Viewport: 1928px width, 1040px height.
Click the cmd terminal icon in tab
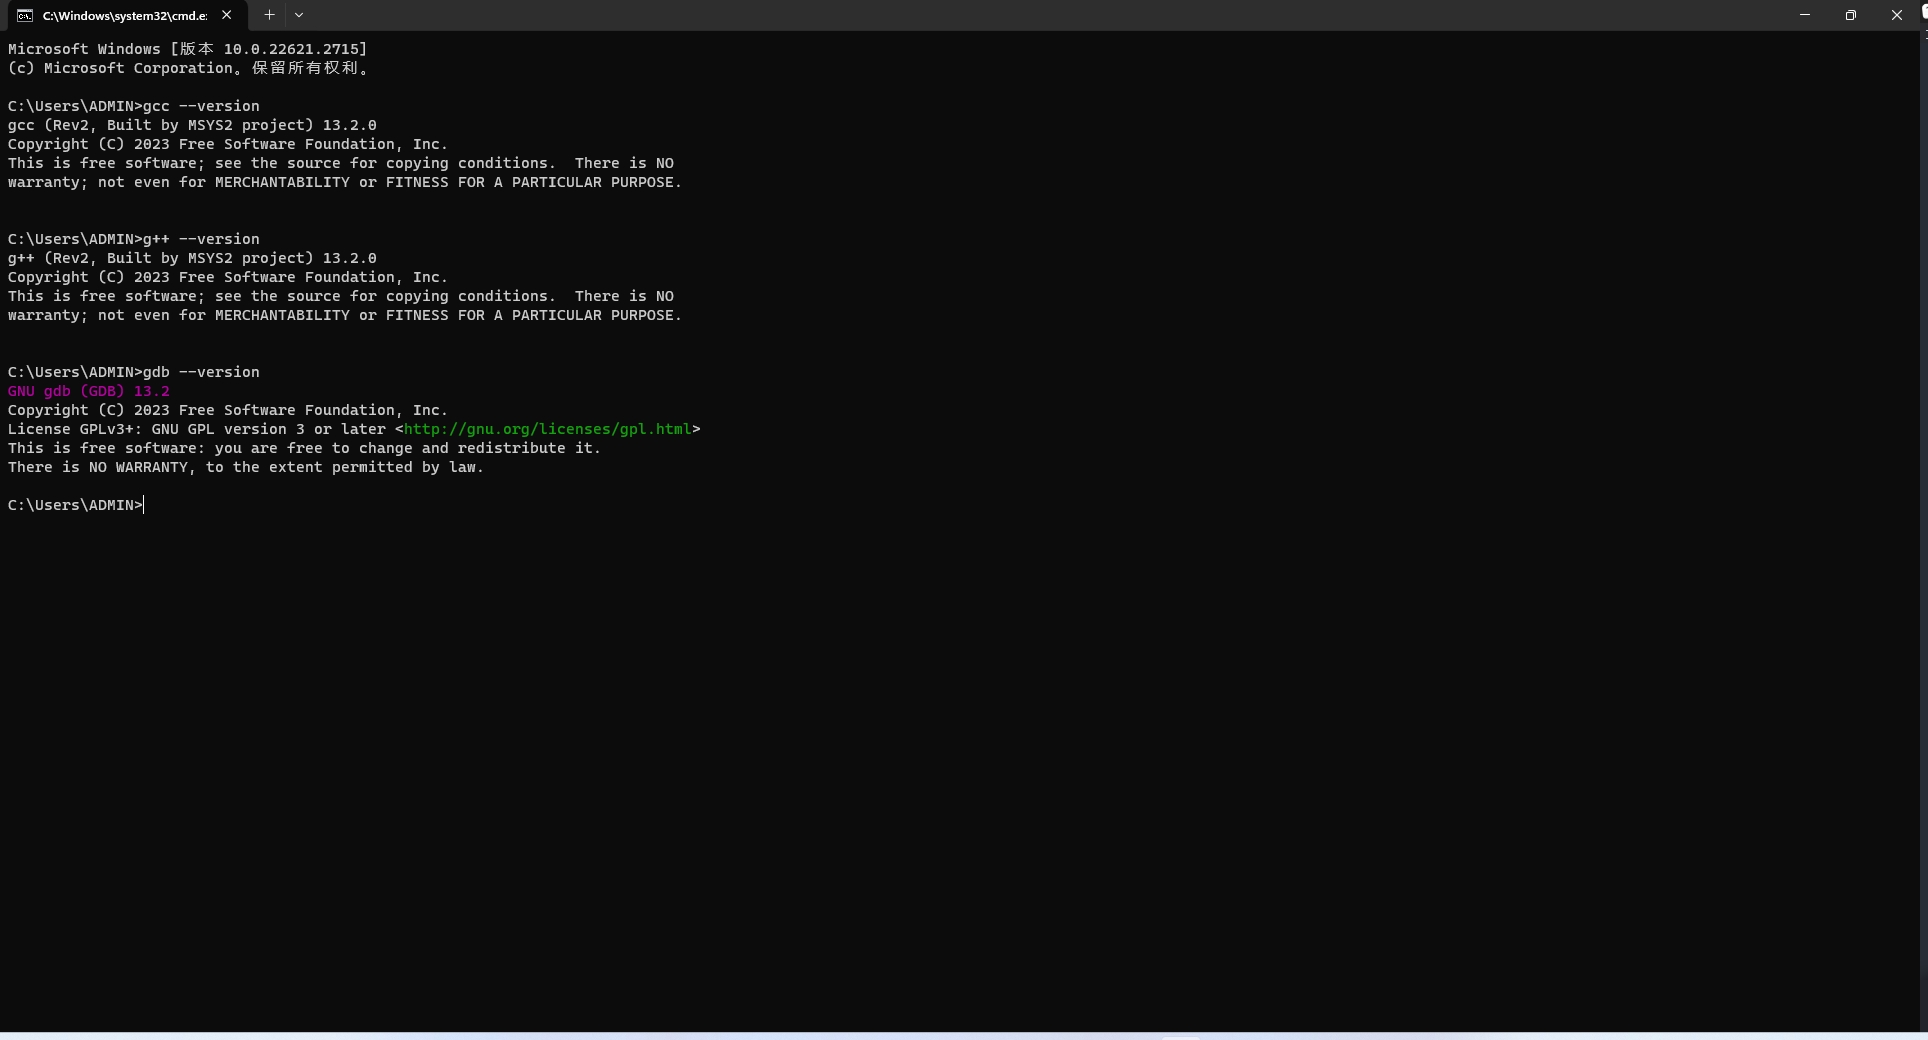pyautogui.click(x=25, y=15)
